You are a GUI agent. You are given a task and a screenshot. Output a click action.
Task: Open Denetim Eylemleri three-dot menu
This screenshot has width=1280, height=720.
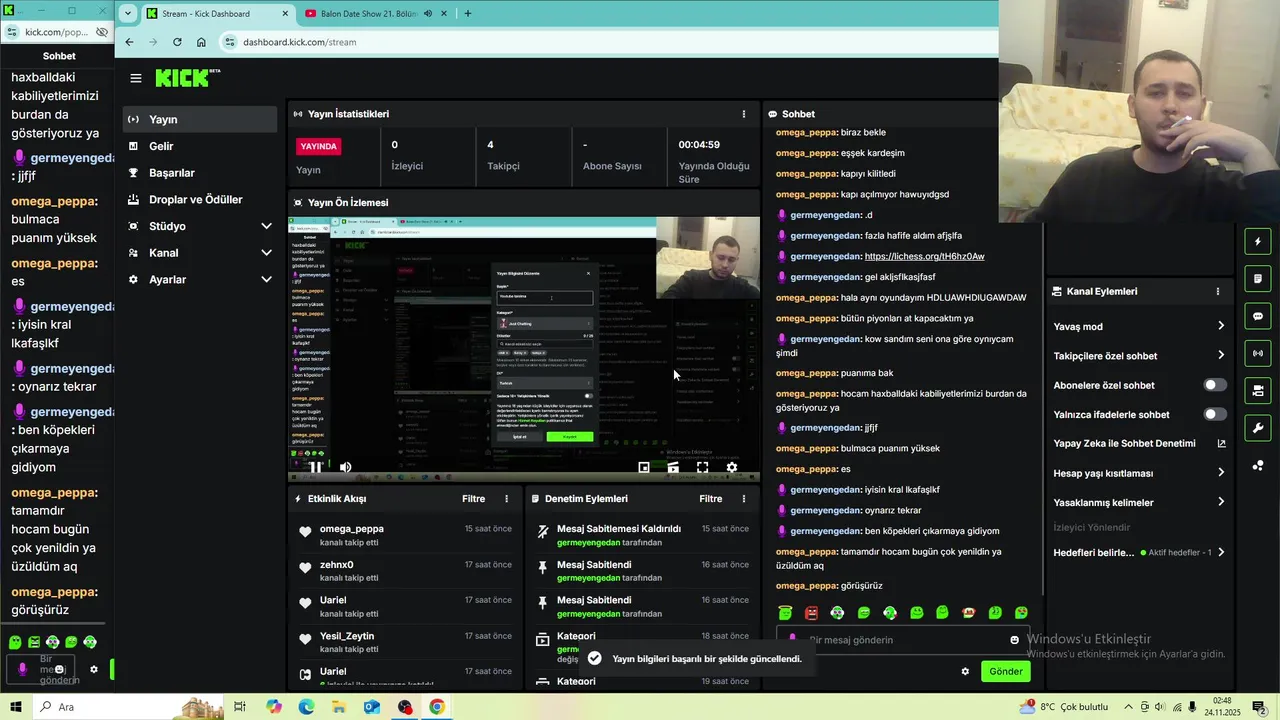[x=743, y=499]
